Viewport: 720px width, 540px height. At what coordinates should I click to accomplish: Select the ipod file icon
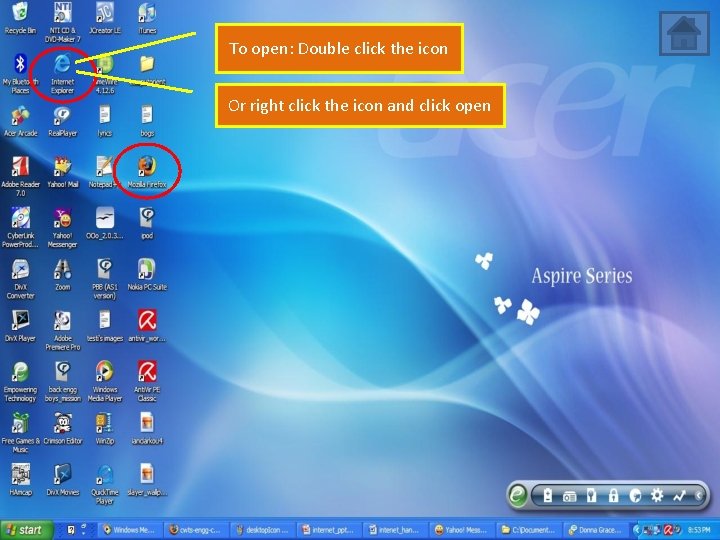click(147, 224)
